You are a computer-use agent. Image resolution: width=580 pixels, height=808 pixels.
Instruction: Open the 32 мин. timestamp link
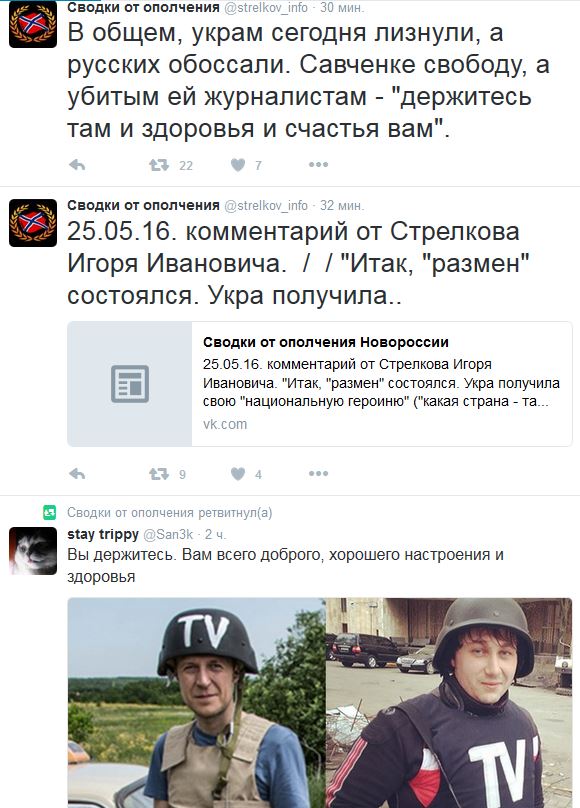[x=342, y=206]
